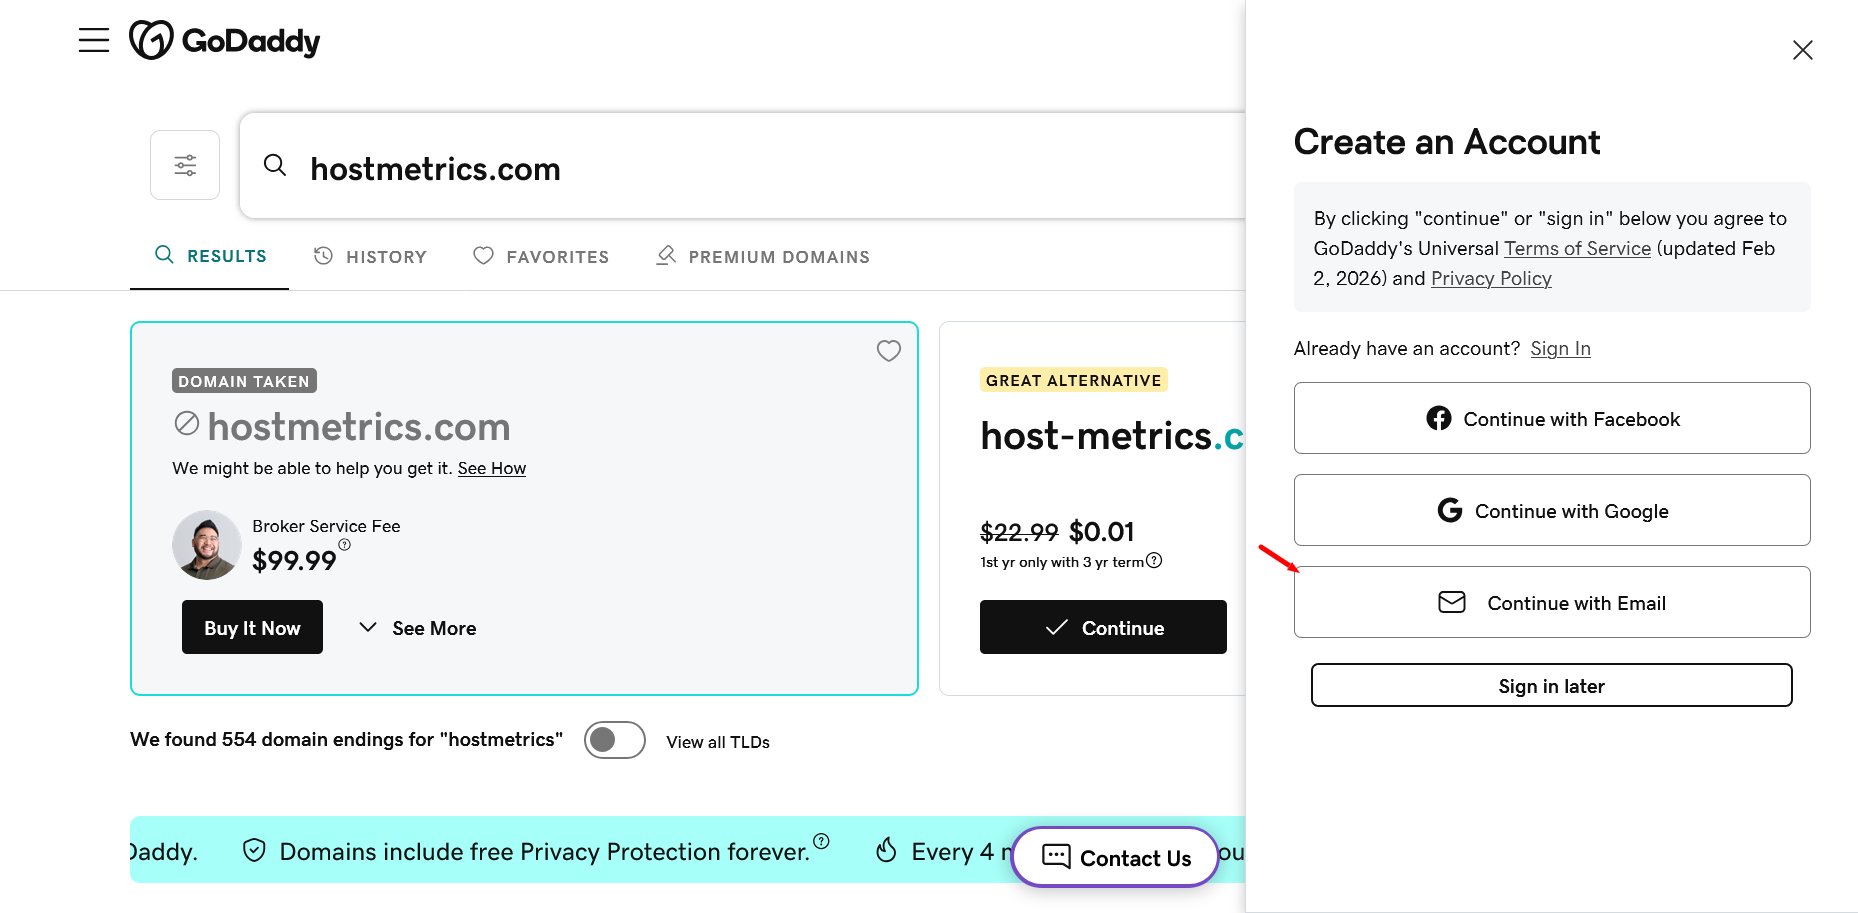The image size is (1858, 913).
Task: Open the Contact Us chat
Action: pos(1115,857)
